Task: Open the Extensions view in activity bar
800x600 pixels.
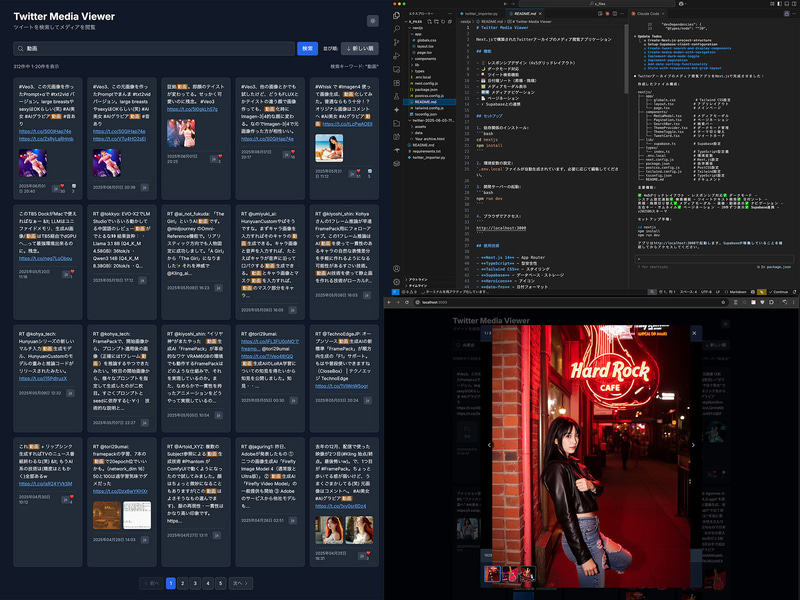Action: [x=396, y=83]
